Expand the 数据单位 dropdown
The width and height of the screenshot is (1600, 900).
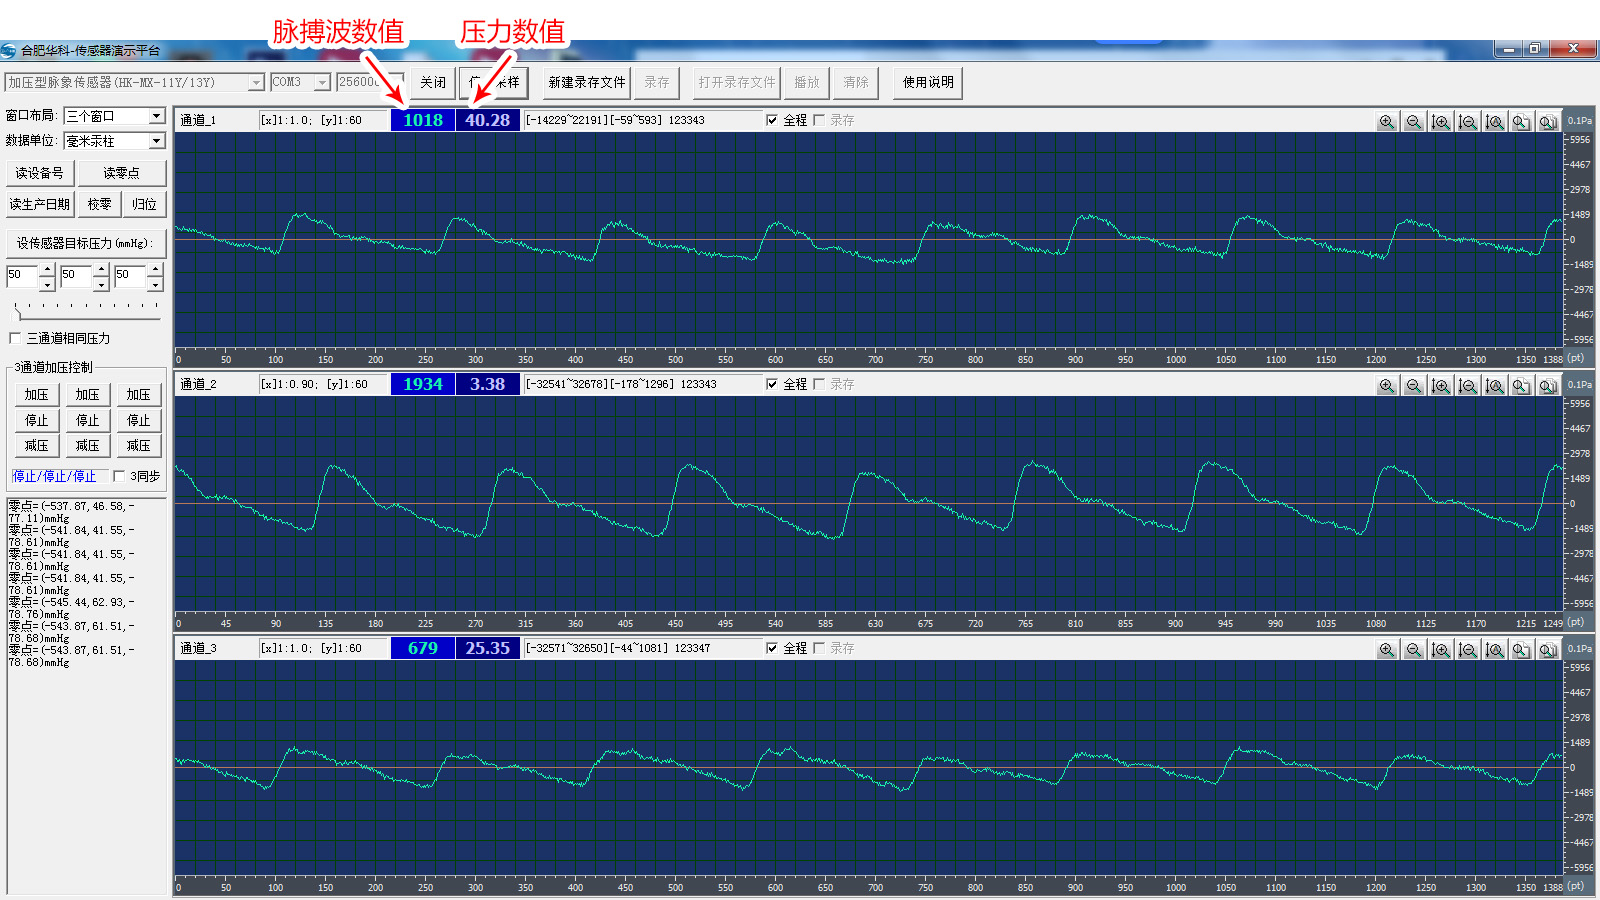coord(157,141)
